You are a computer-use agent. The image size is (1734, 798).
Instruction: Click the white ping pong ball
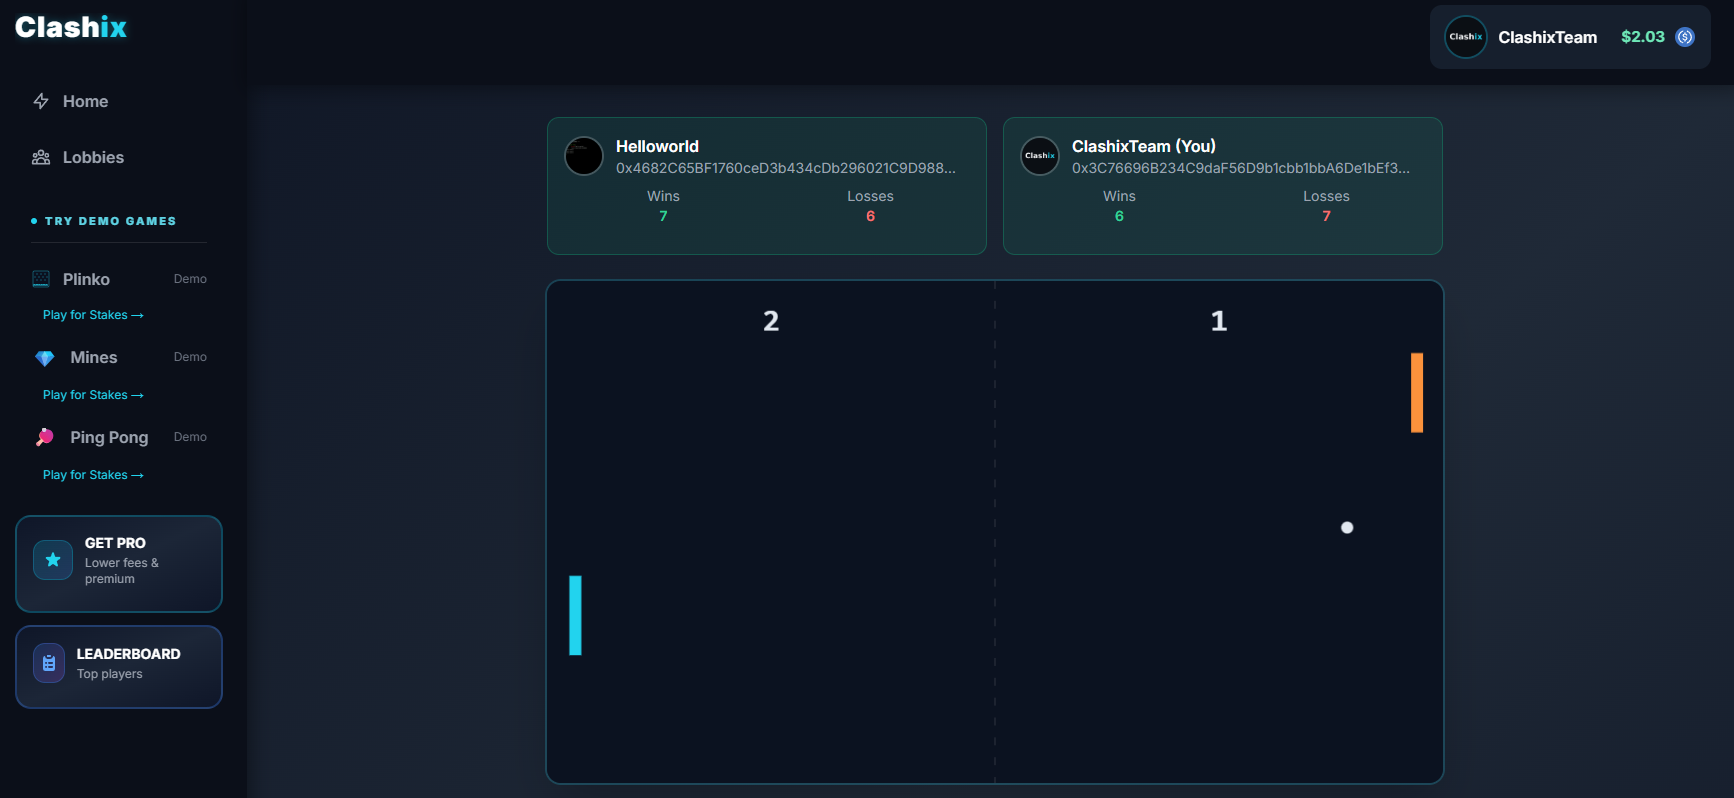1347,527
